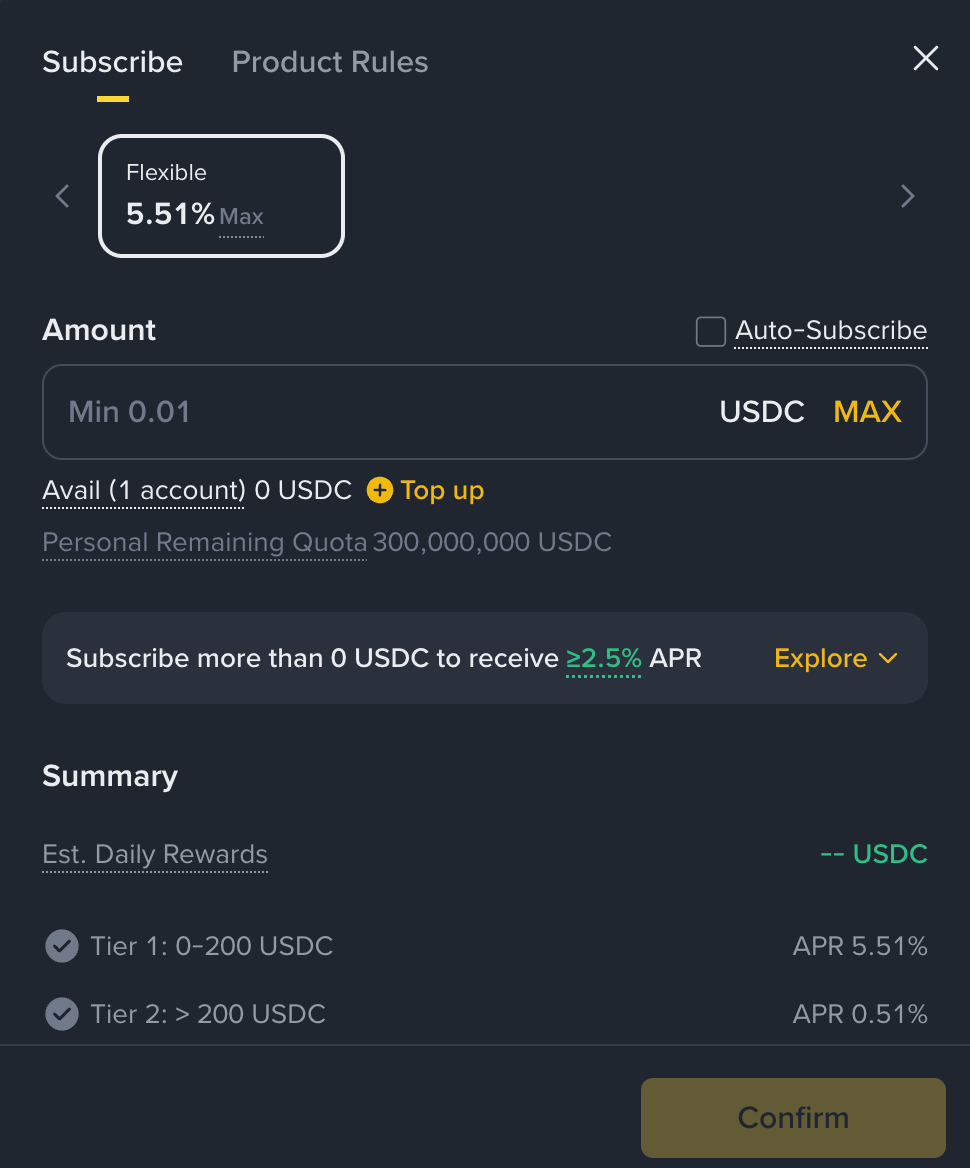Screen dimensions: 970x1168
Task: Click the Est. Daily Rewards label
Action: [x=155, y=855]
